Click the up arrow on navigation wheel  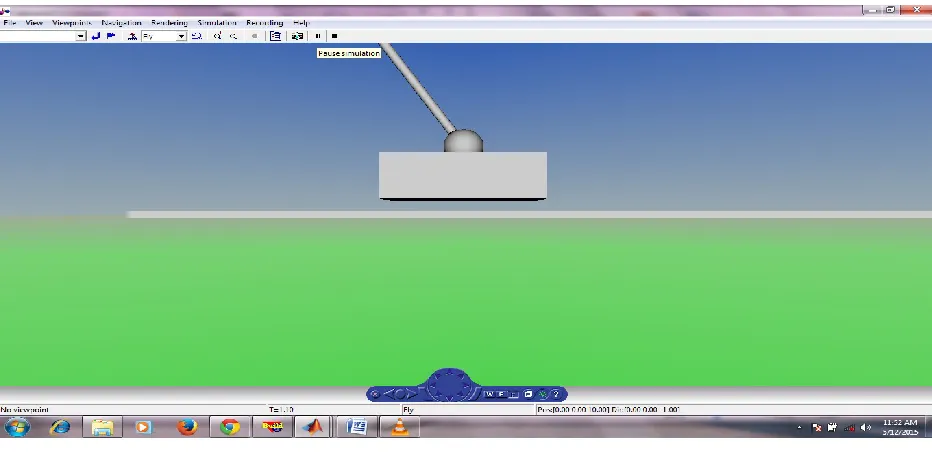pyautogui.click(x=449, y=372)
